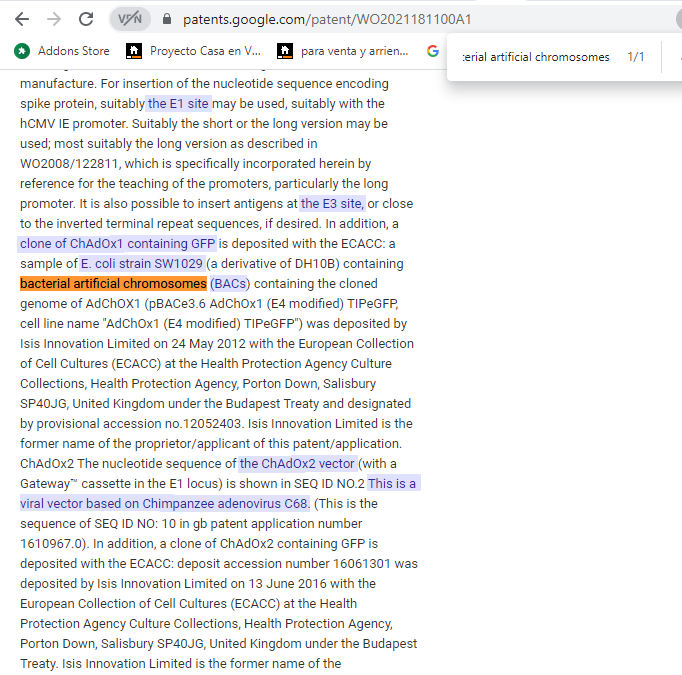This screenshot has height=675, width=682.
Task: Open the Addons Store bookmark
Action: 62,50
